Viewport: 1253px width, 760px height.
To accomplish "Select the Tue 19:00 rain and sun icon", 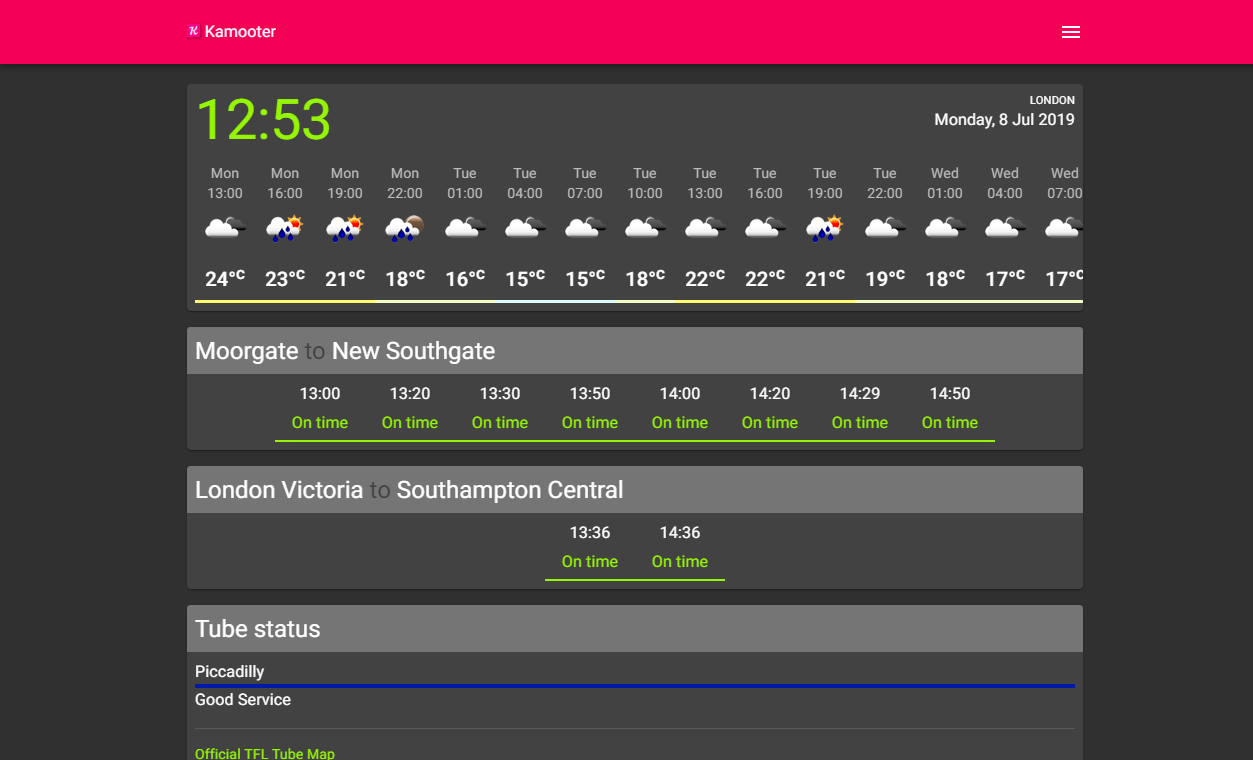I will [x=825, y=229].
